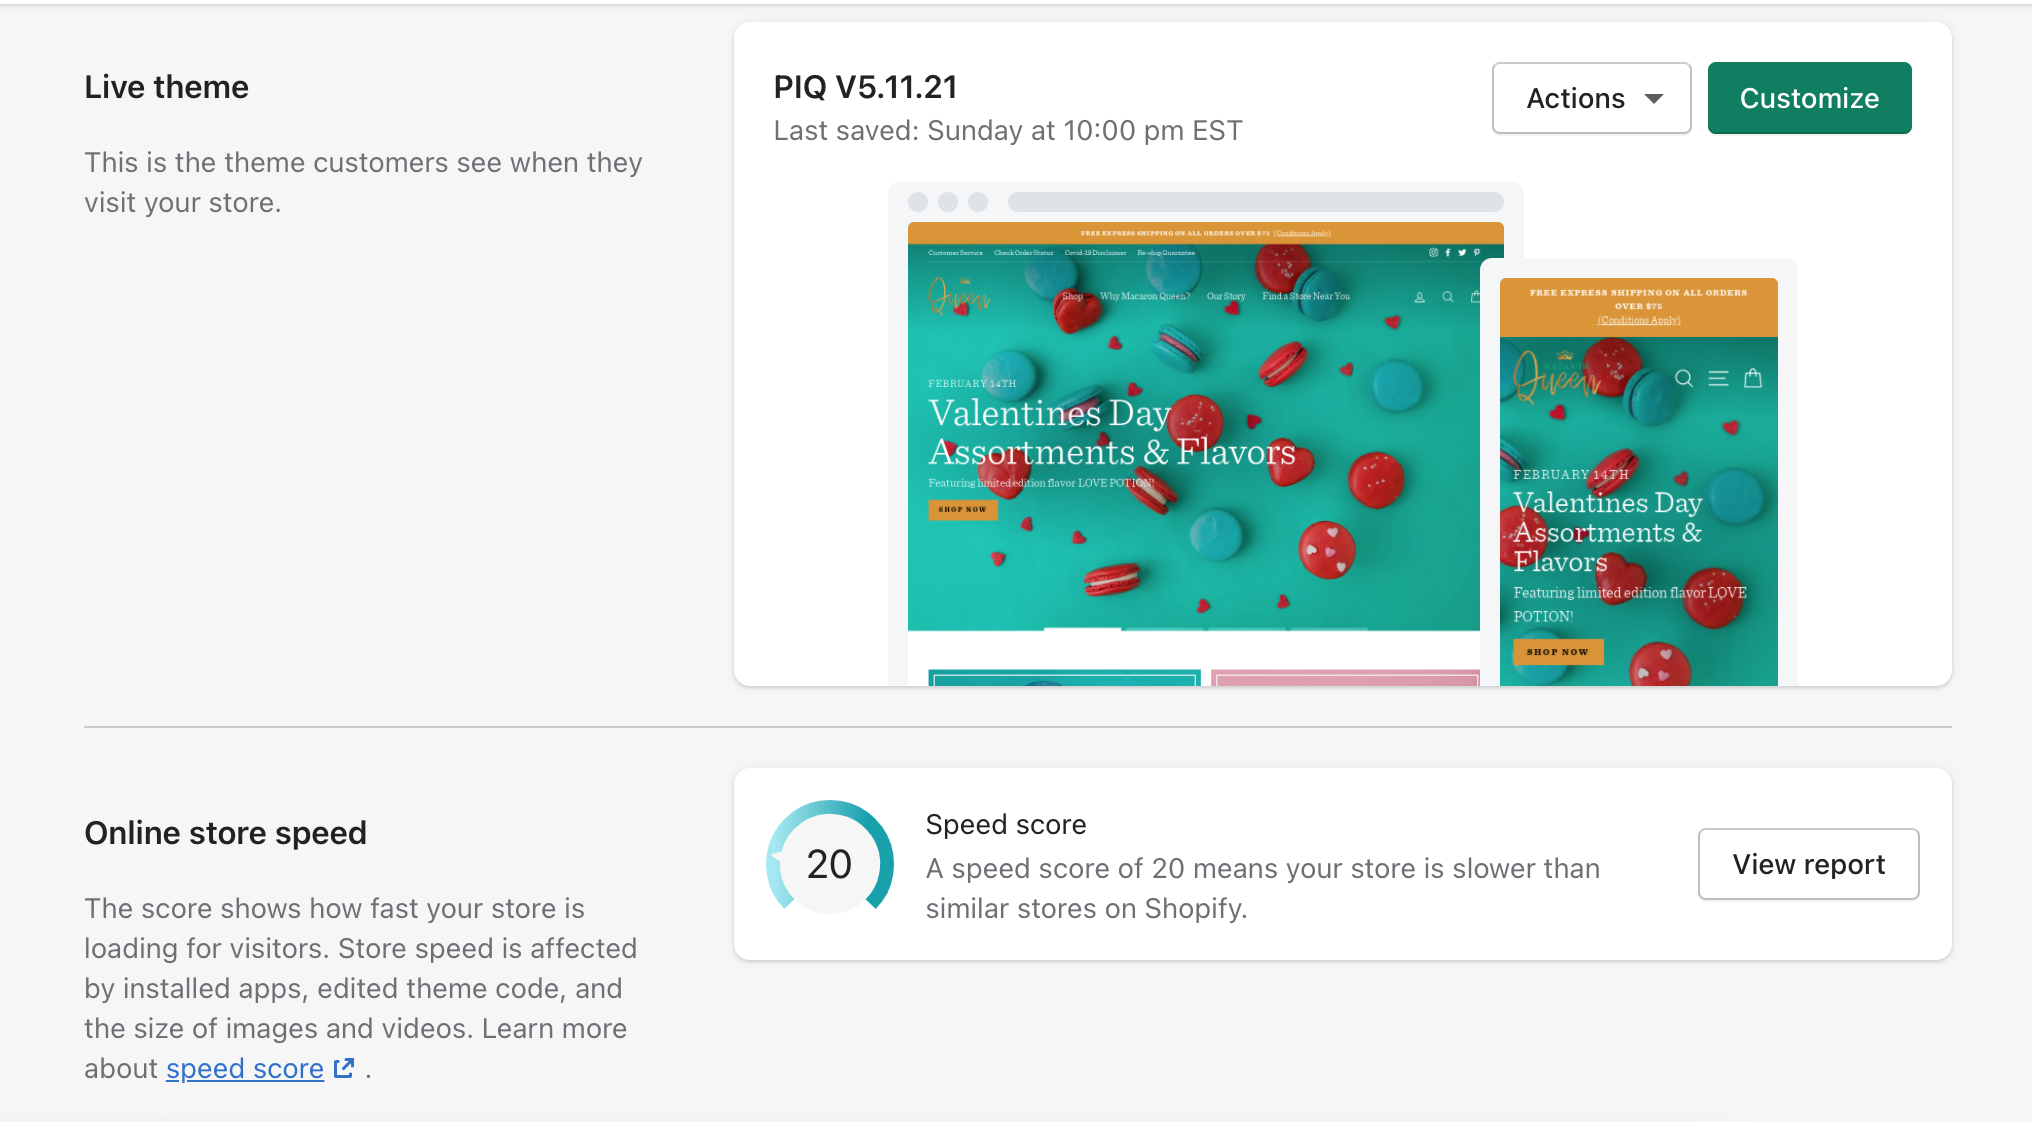This screenshot has height=1122, width=2032.
Task: Click the Customize button
Action: (x=1809, y=97)
